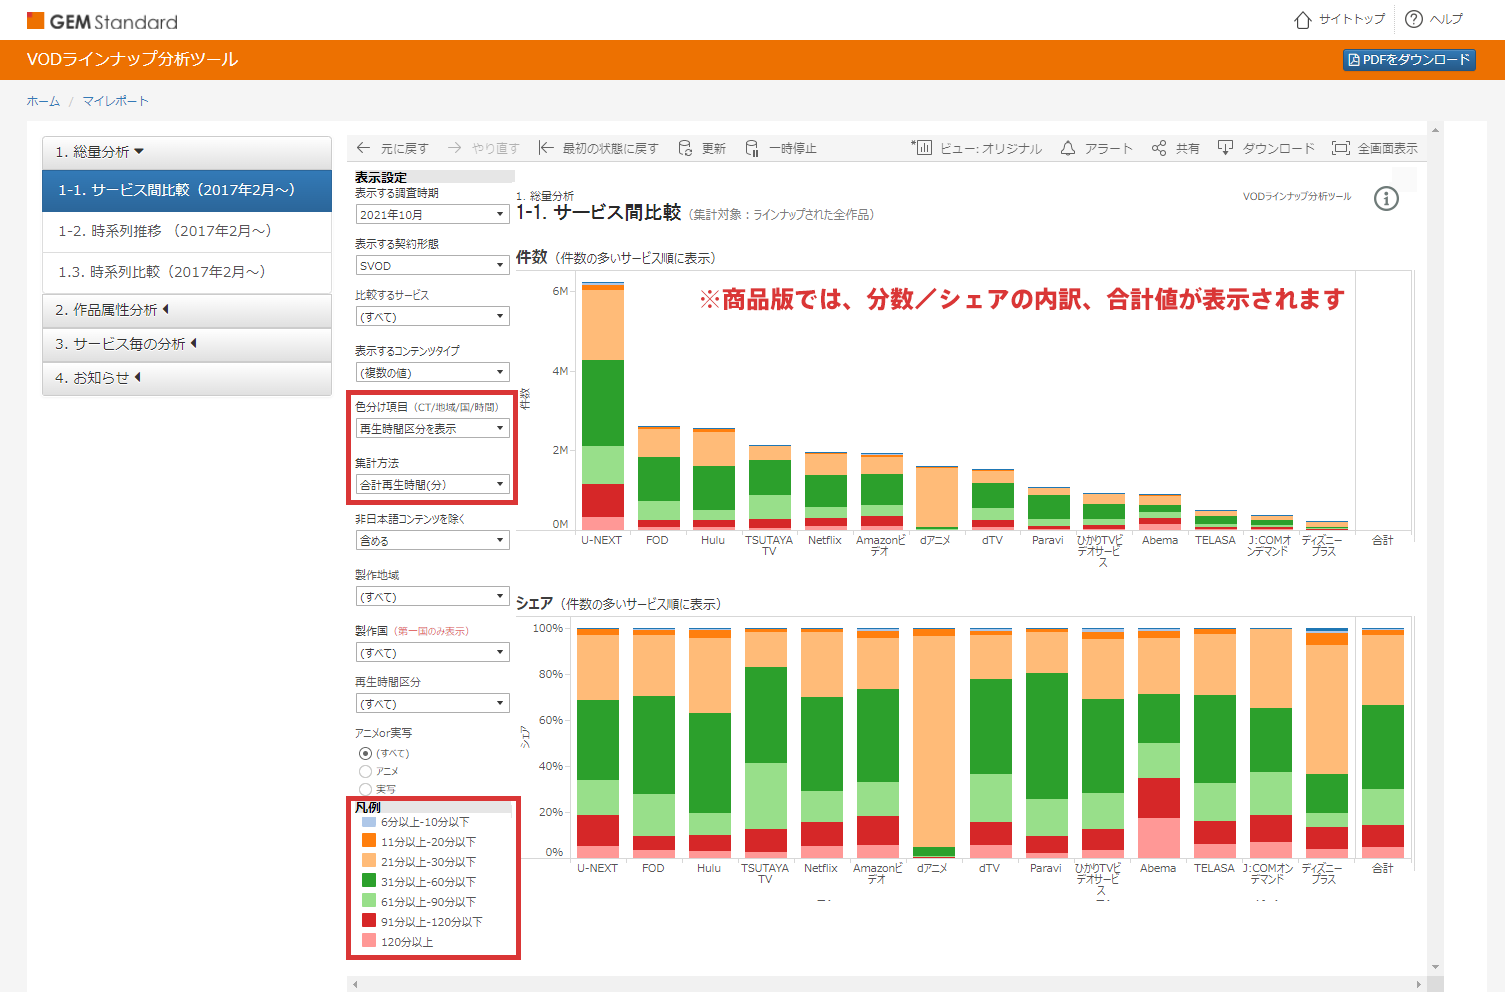Click the 31分以上-60分以下 legend swatch
This screenshot has height=993, width=1505.
tap(369, 881)
